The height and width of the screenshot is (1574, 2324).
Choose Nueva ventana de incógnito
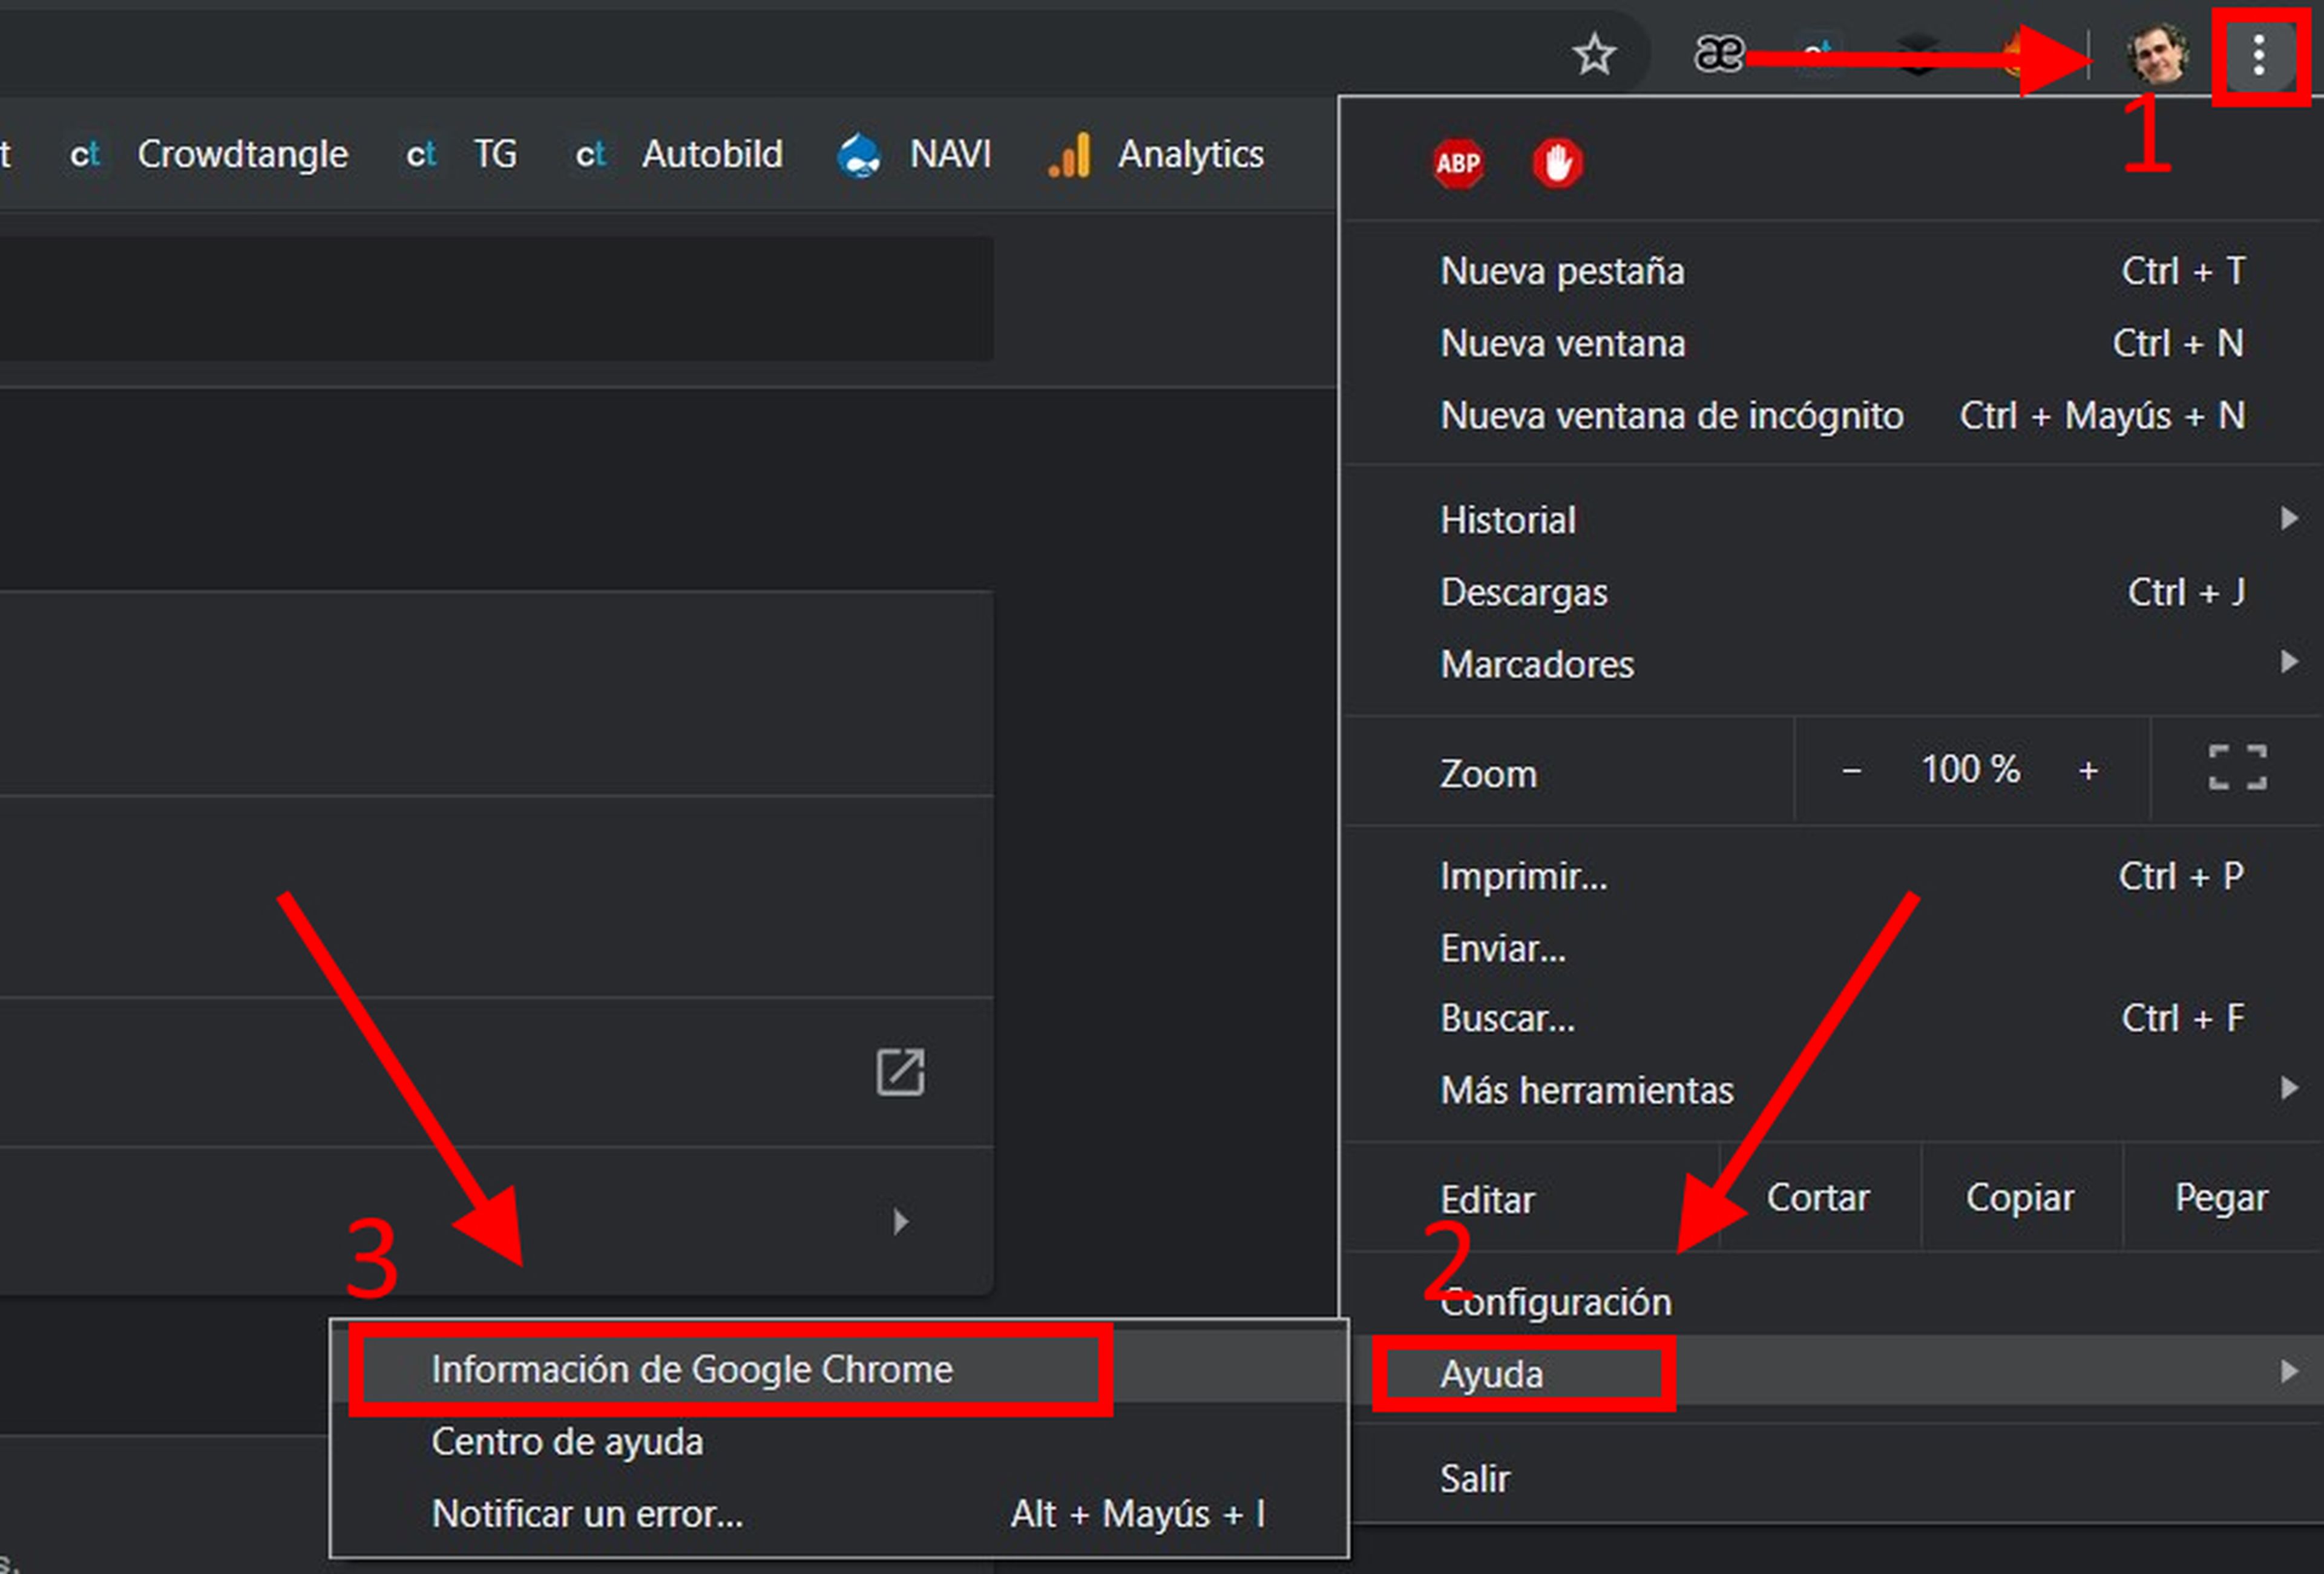(1671, 416)
